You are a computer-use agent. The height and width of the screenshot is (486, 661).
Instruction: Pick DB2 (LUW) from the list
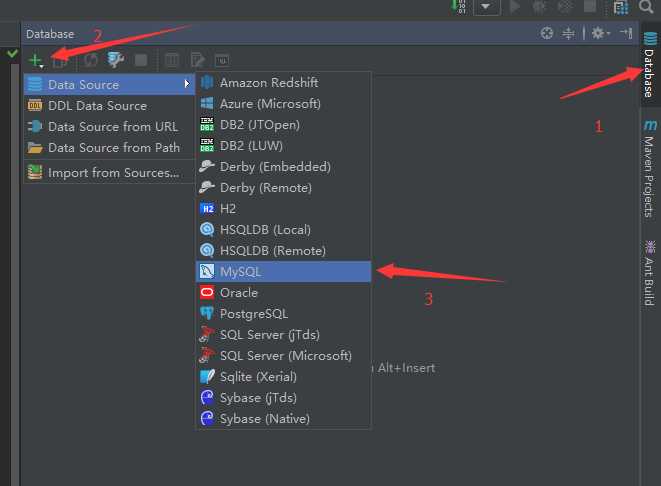coord(284,146)
